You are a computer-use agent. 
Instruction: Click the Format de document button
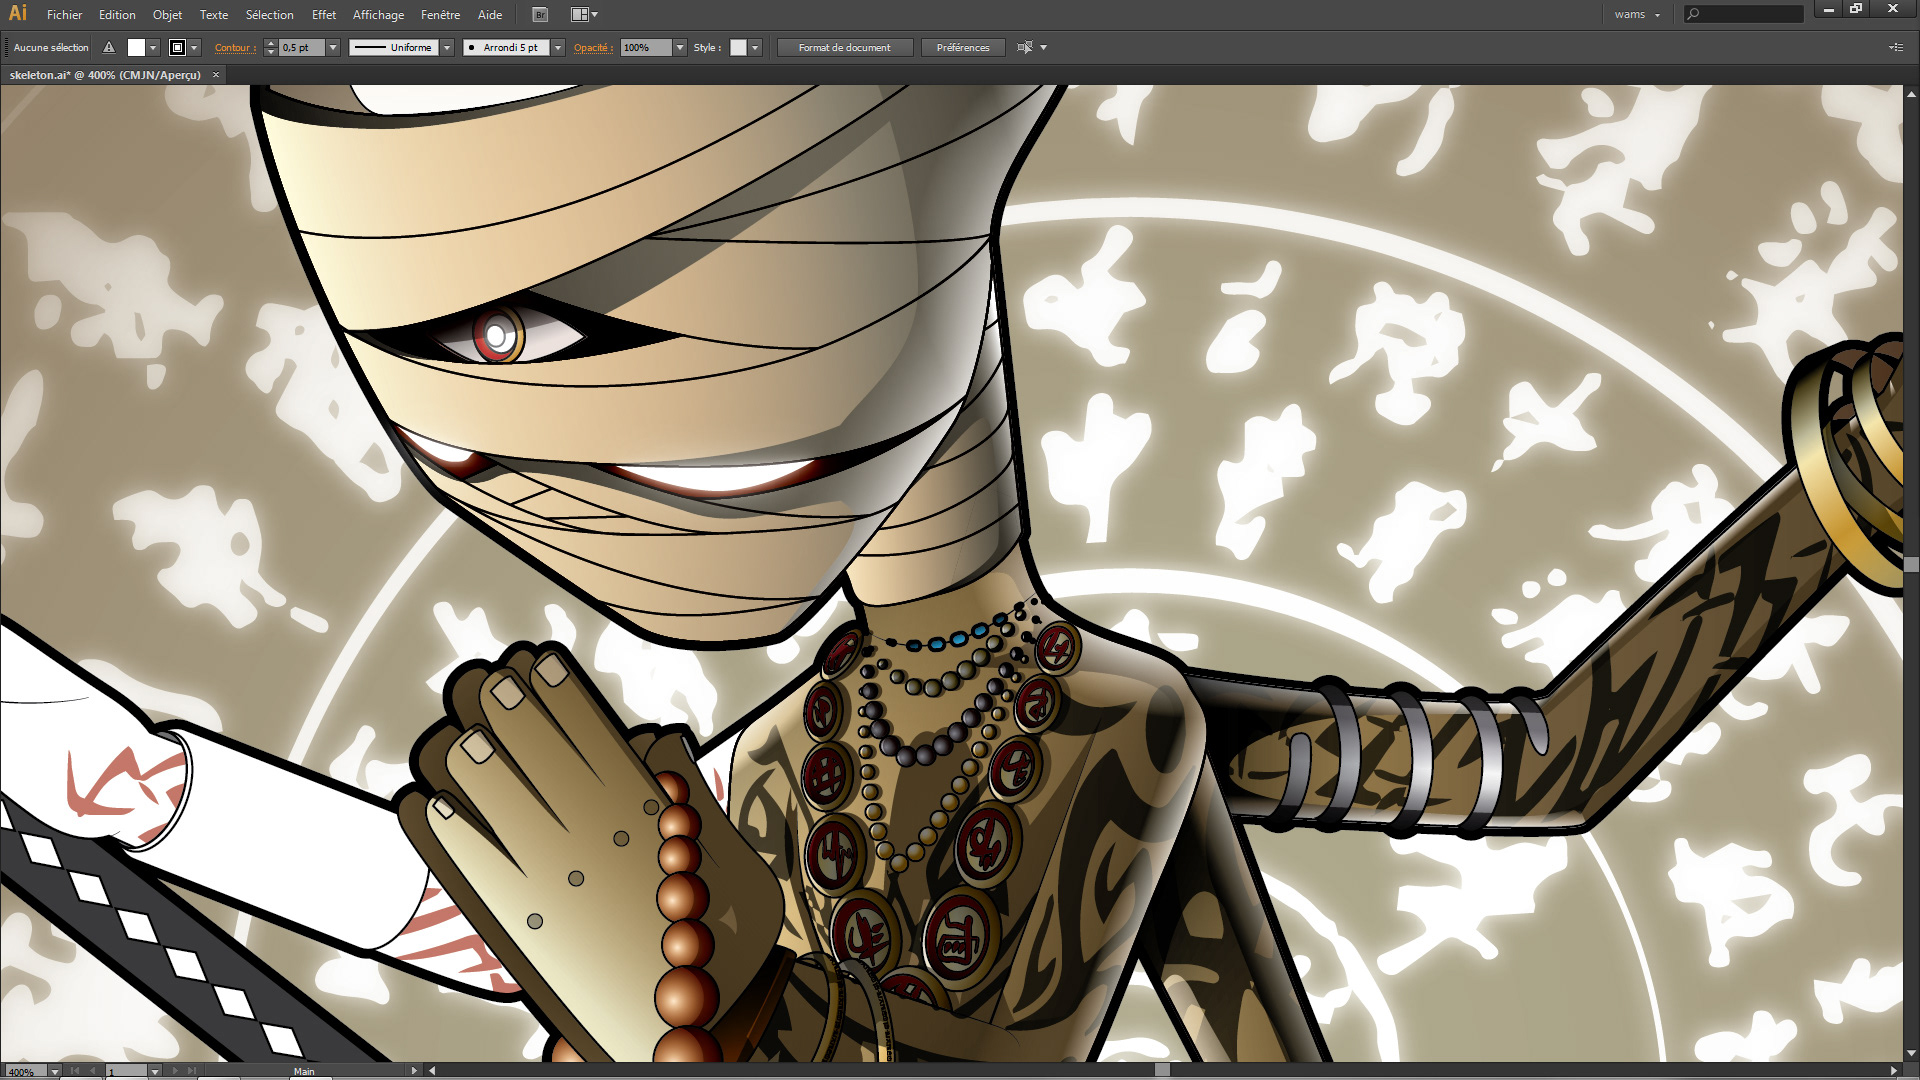click(844, 48)
